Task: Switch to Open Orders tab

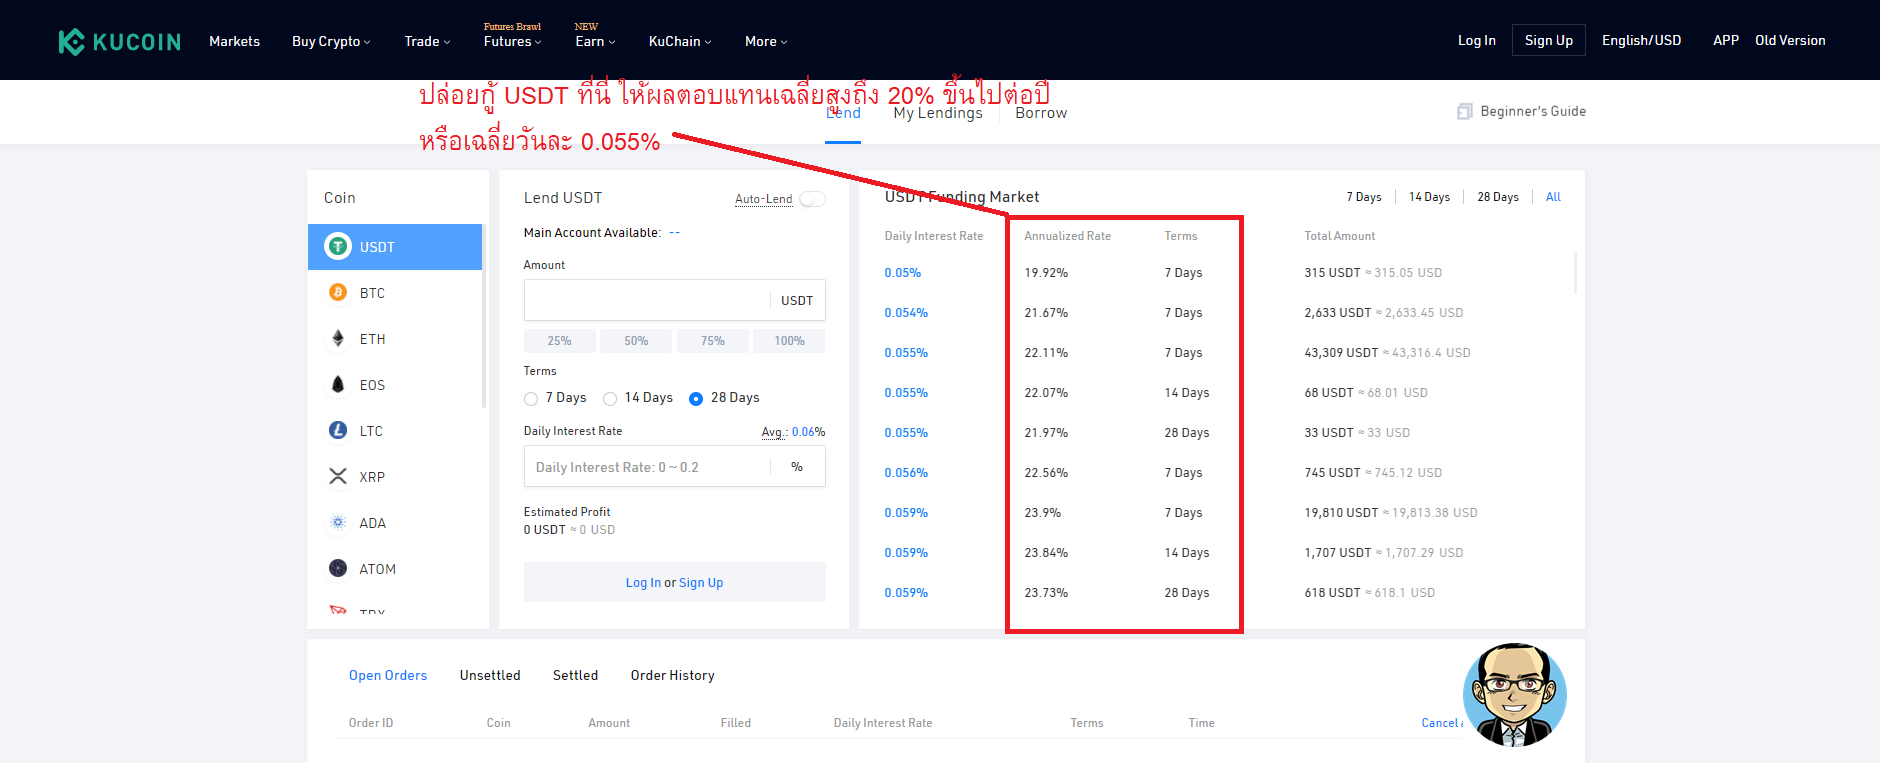Action: tap(388, 675)
